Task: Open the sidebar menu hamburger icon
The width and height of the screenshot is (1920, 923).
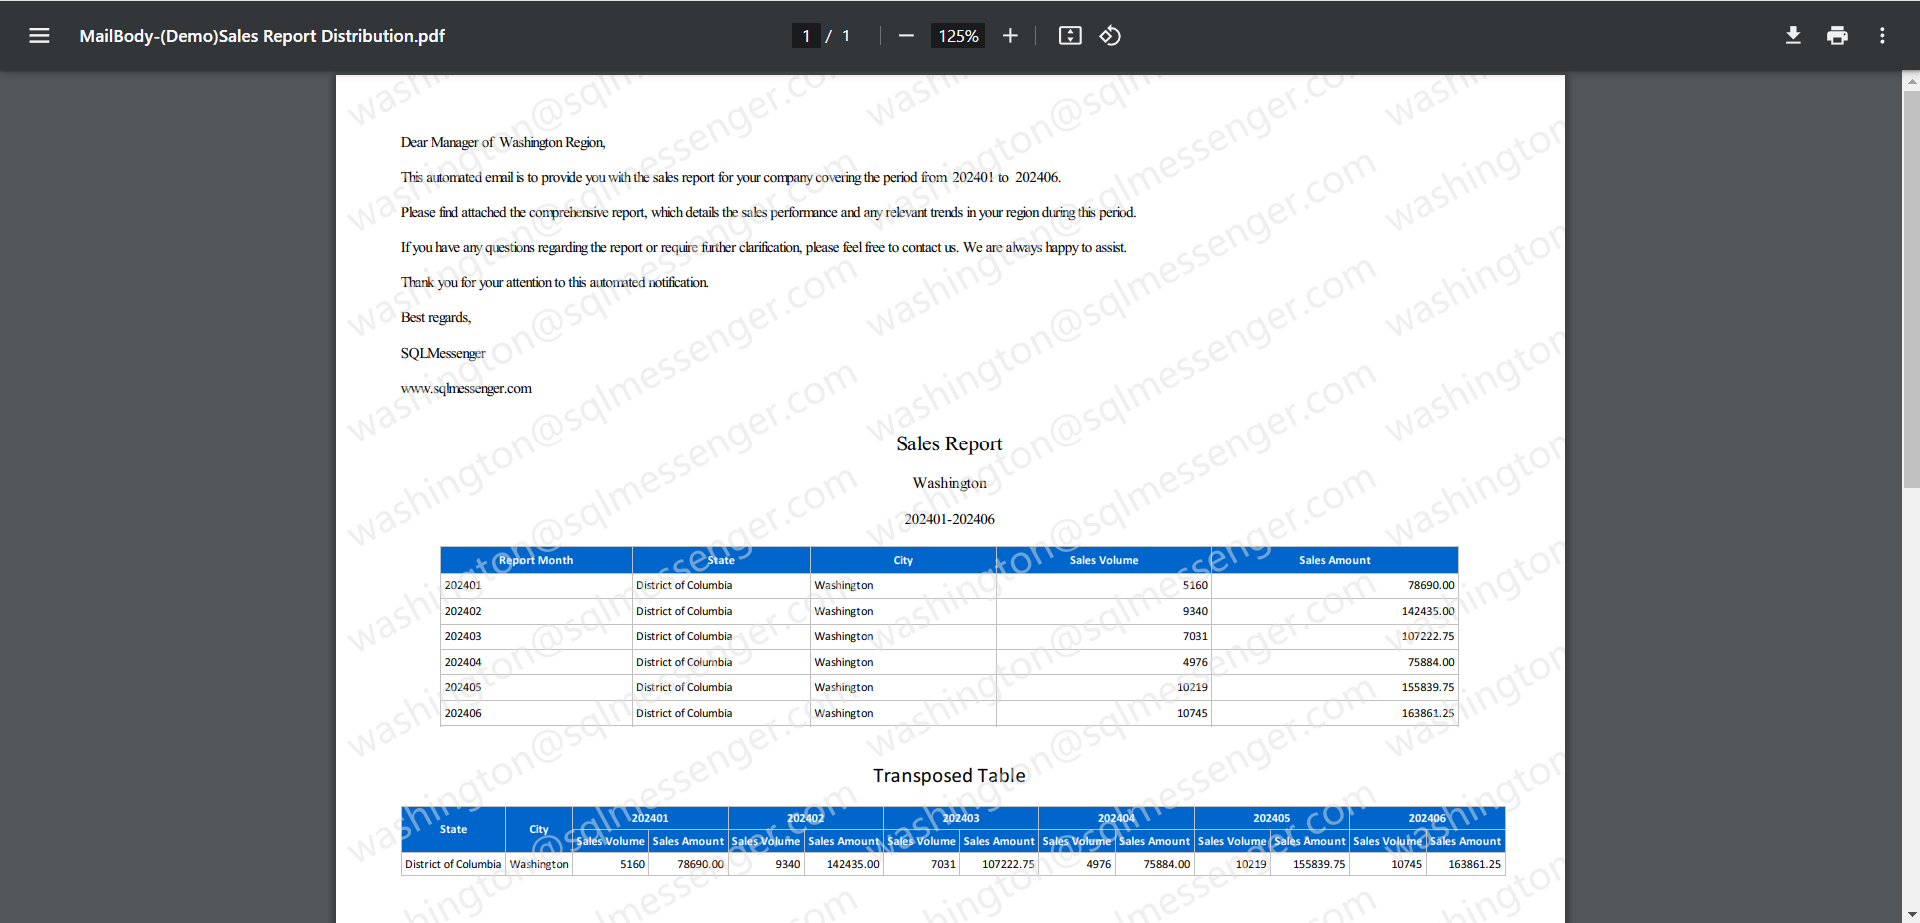Action: 39,36
